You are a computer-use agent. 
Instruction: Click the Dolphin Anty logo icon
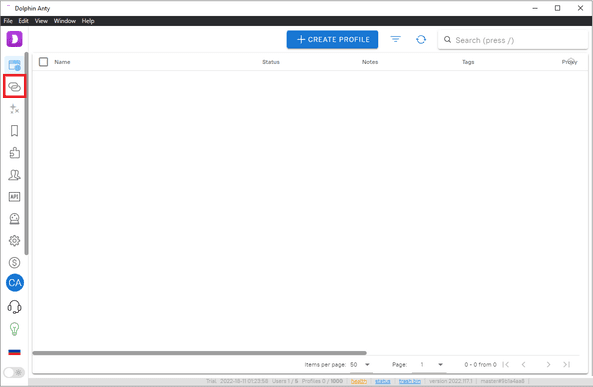(14, 39)
